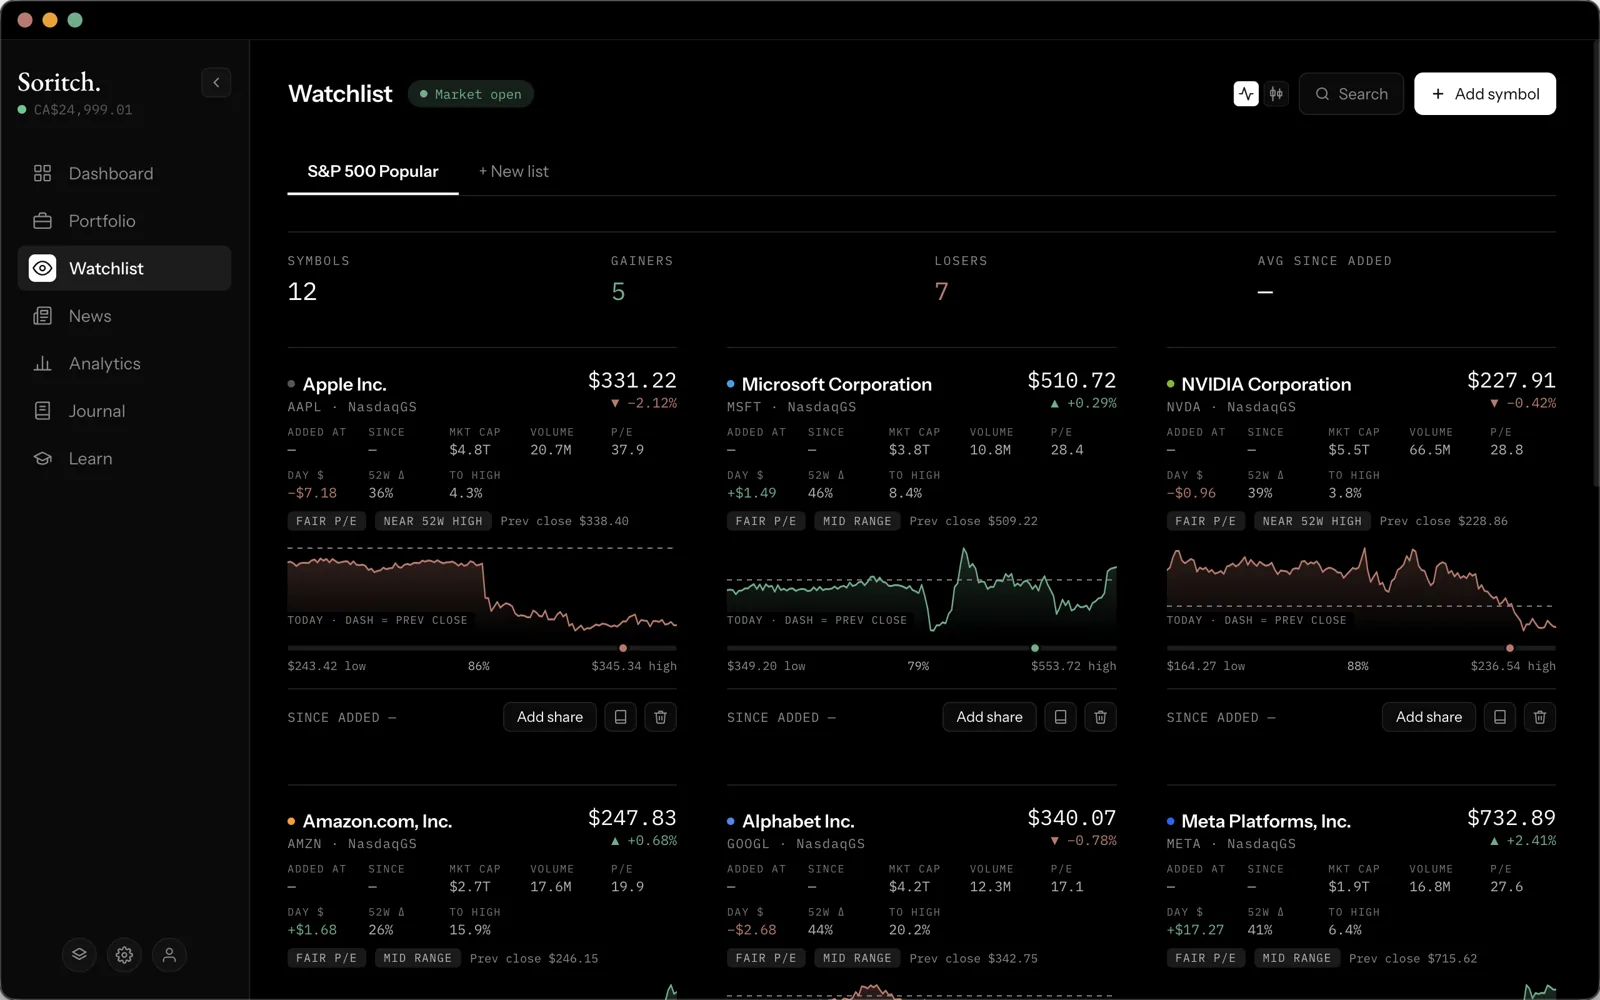This screenshot has width=1600, height=1000.
Task: Select the S&P 500 Popular tab
Action: tap(373, 172)
